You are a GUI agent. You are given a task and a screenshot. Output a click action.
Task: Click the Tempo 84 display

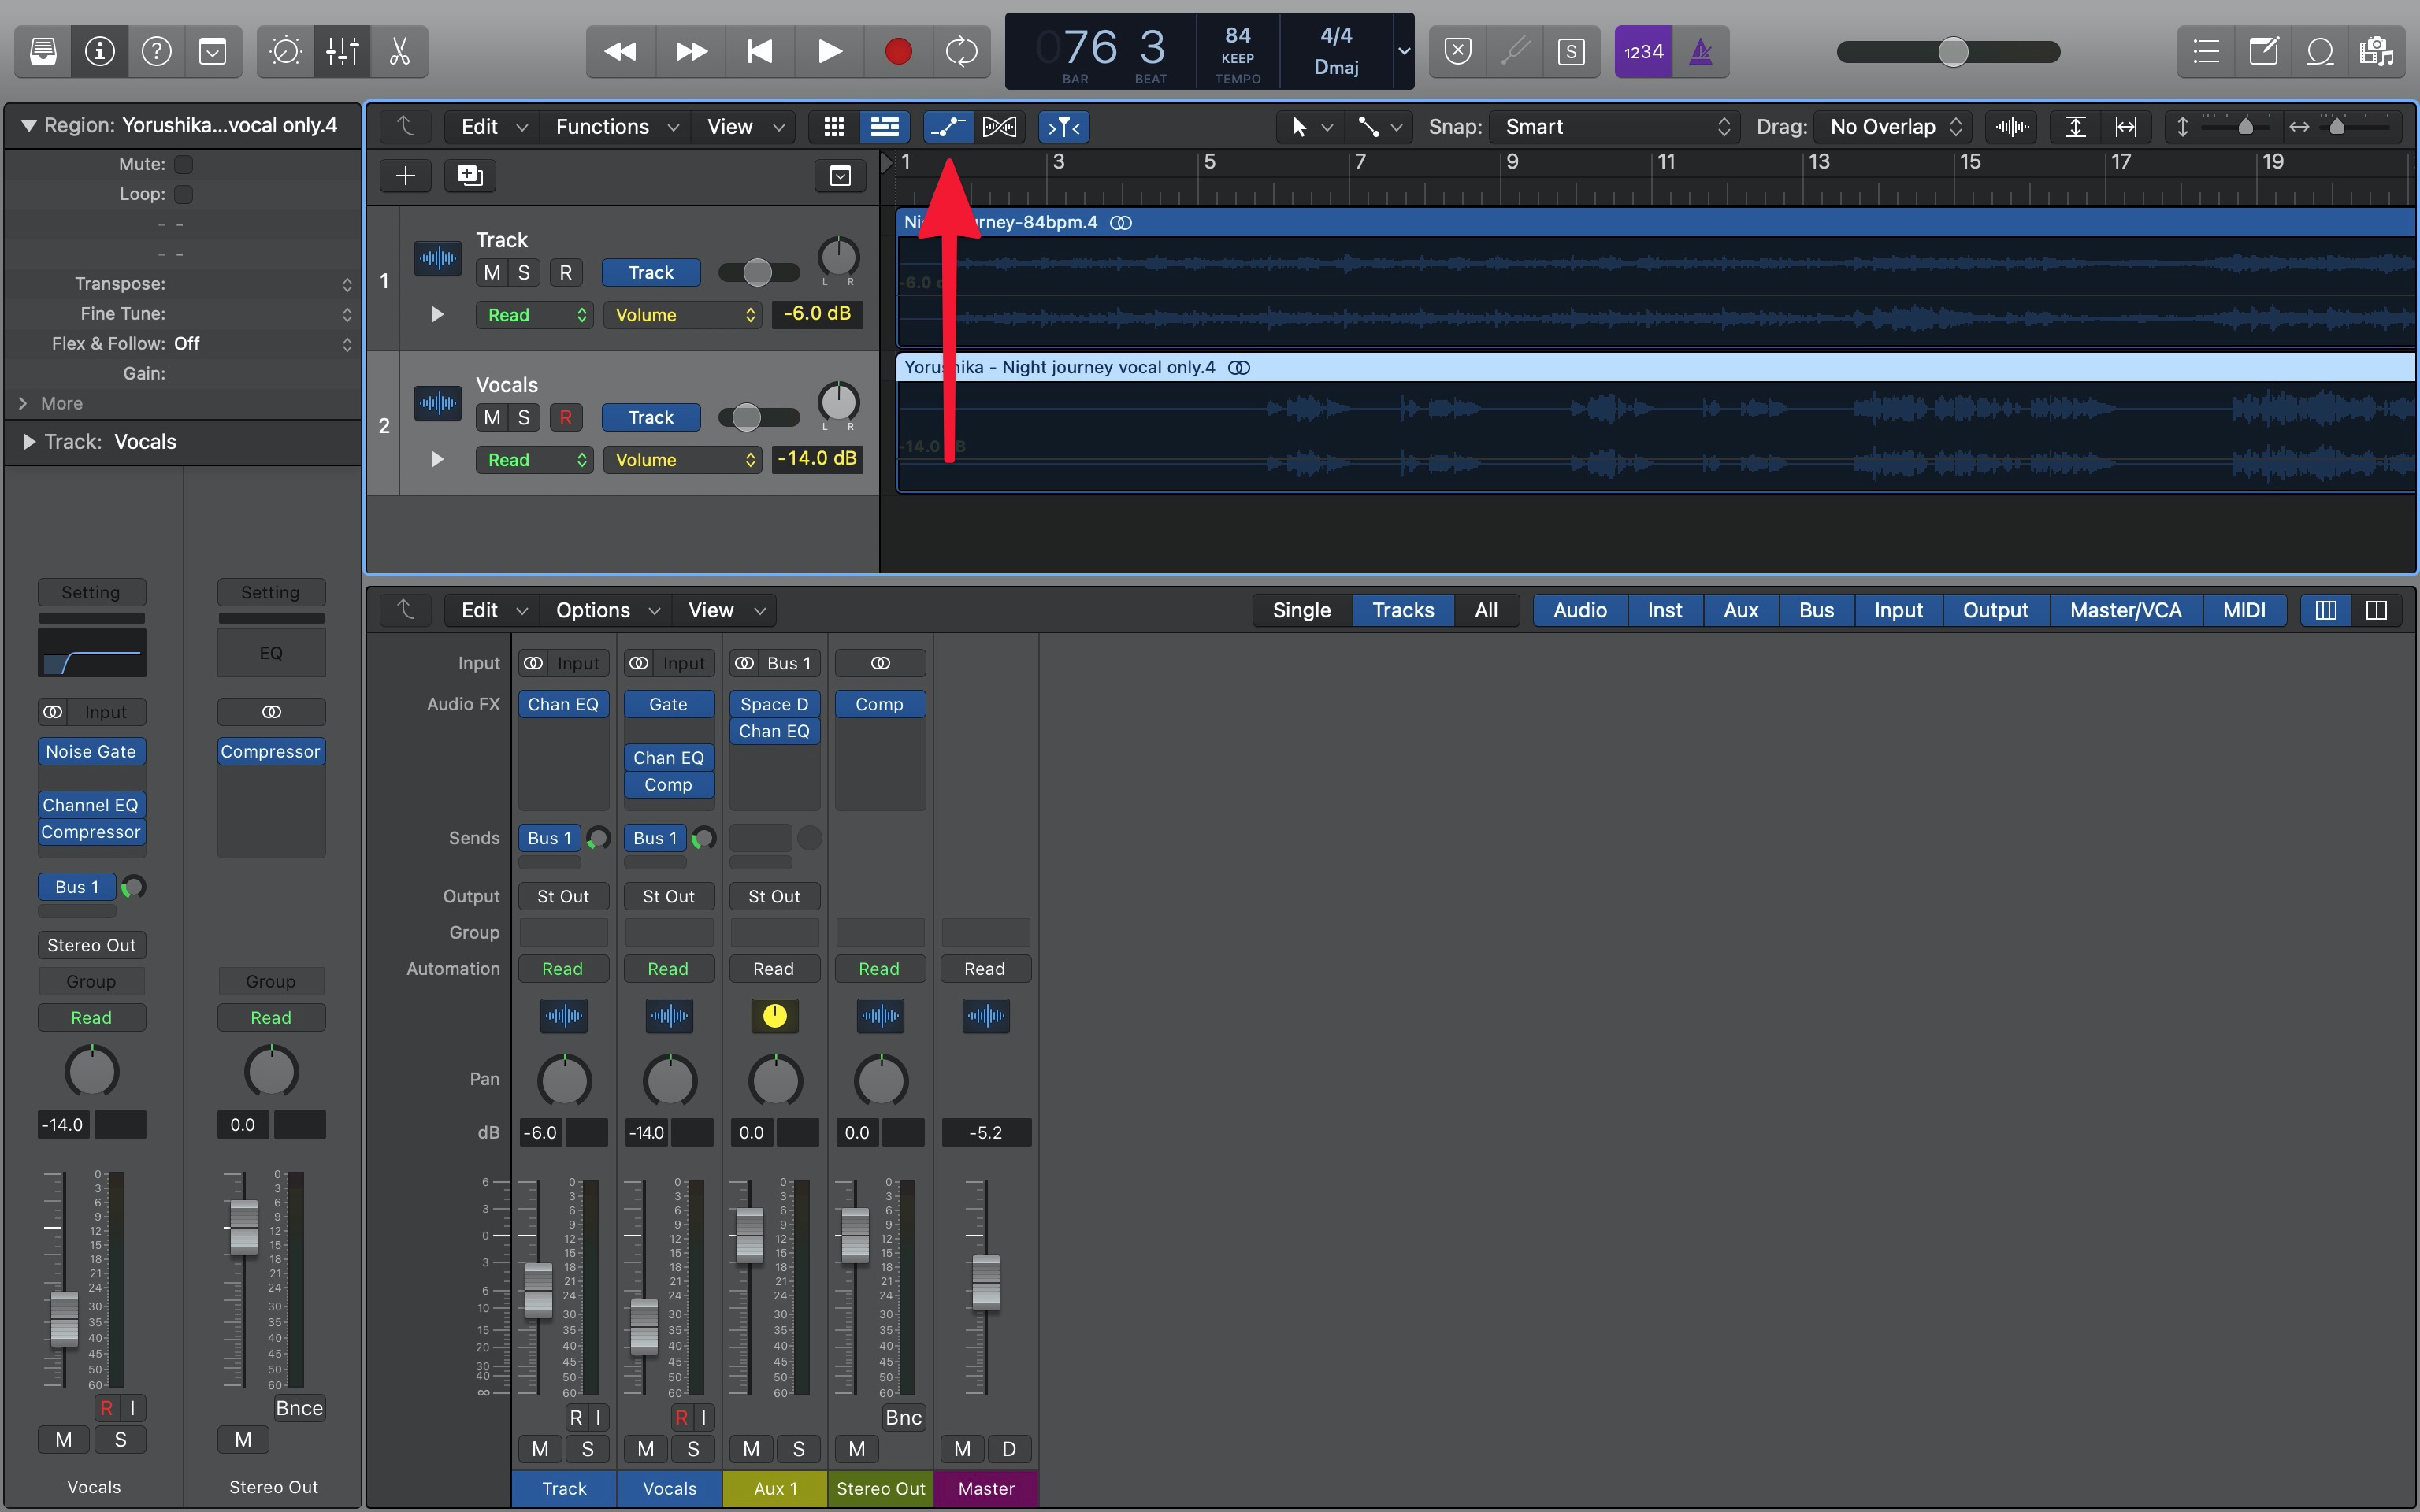(x=1238, y=36)
